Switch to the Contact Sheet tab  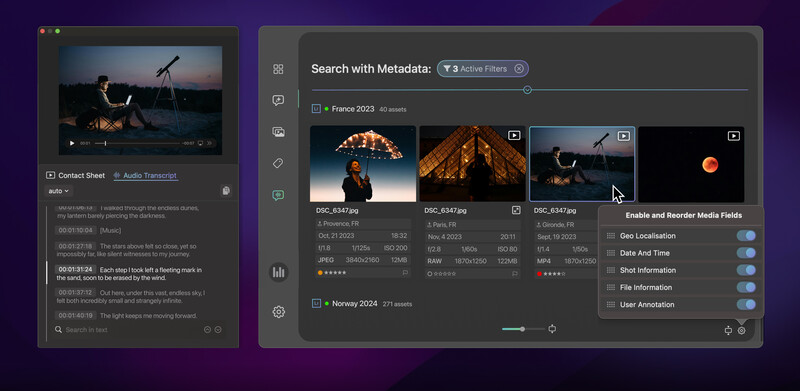pyautogui.click(x=76, y=176)
